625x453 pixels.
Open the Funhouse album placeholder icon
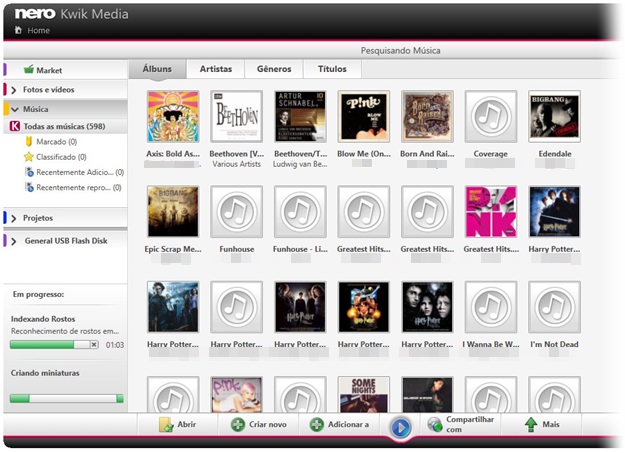pos(236,211)
